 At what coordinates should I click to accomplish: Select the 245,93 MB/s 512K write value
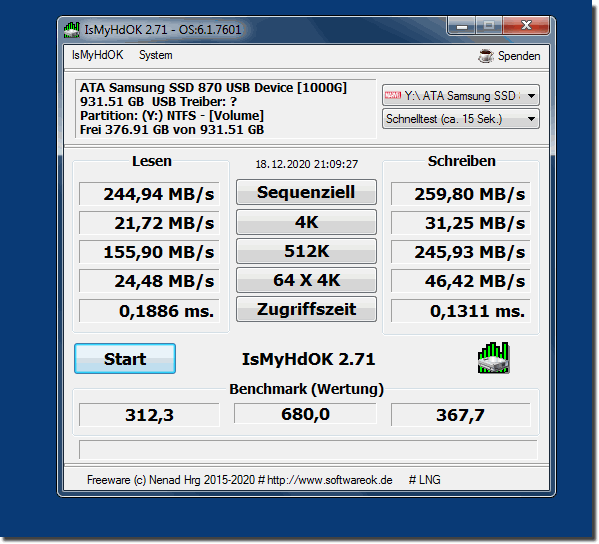tap(461, 252)
